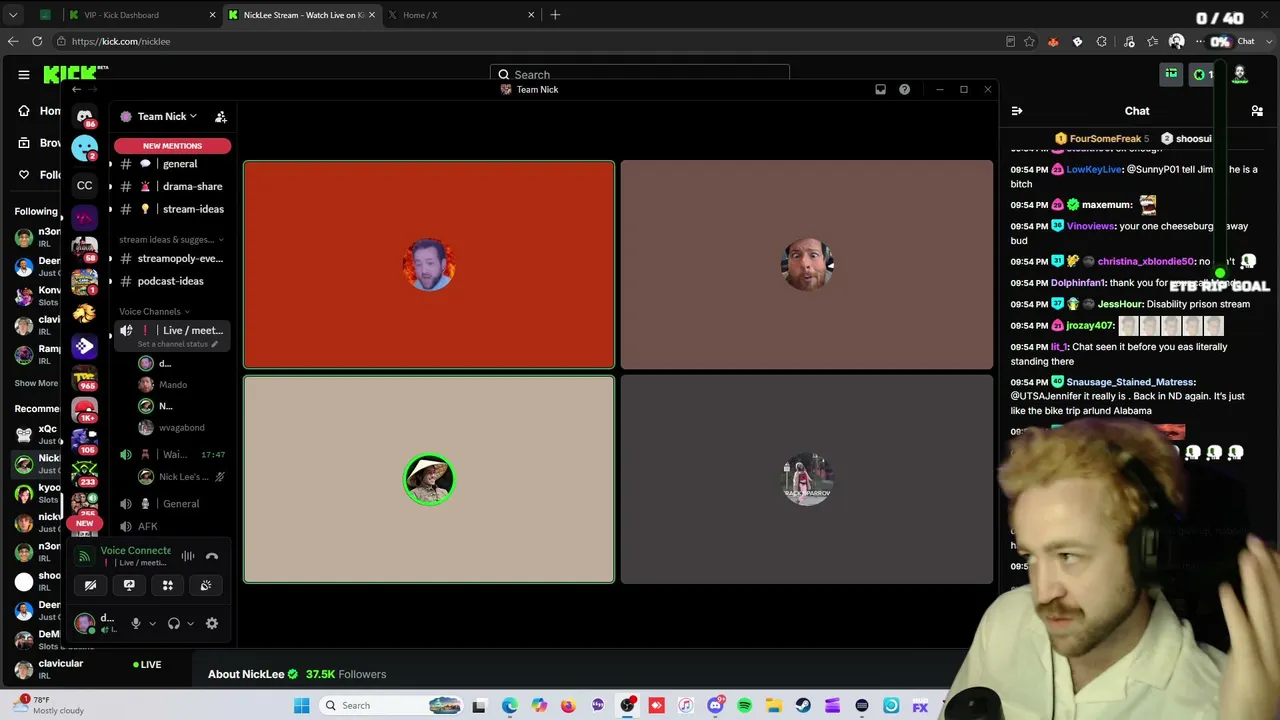Navigate back in the browser

12,41
